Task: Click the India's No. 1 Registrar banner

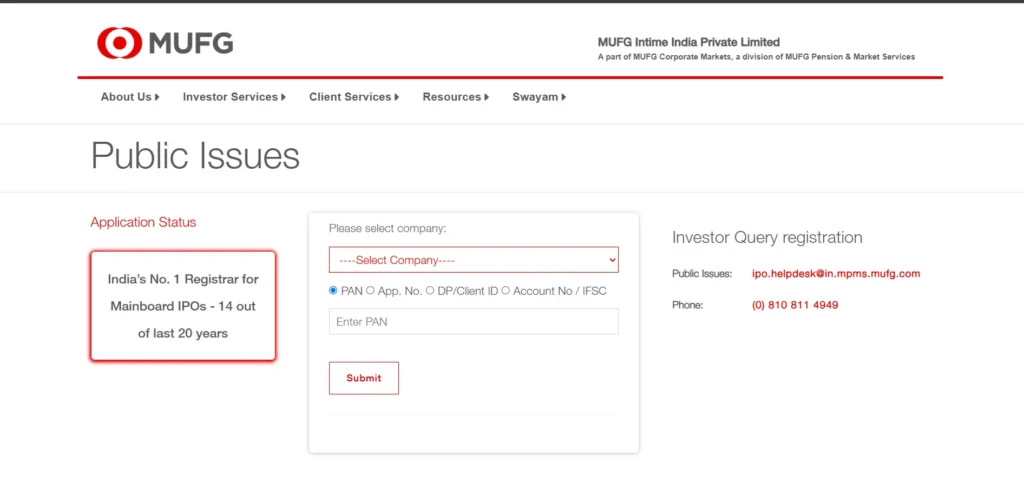Action: coord(183,306)
